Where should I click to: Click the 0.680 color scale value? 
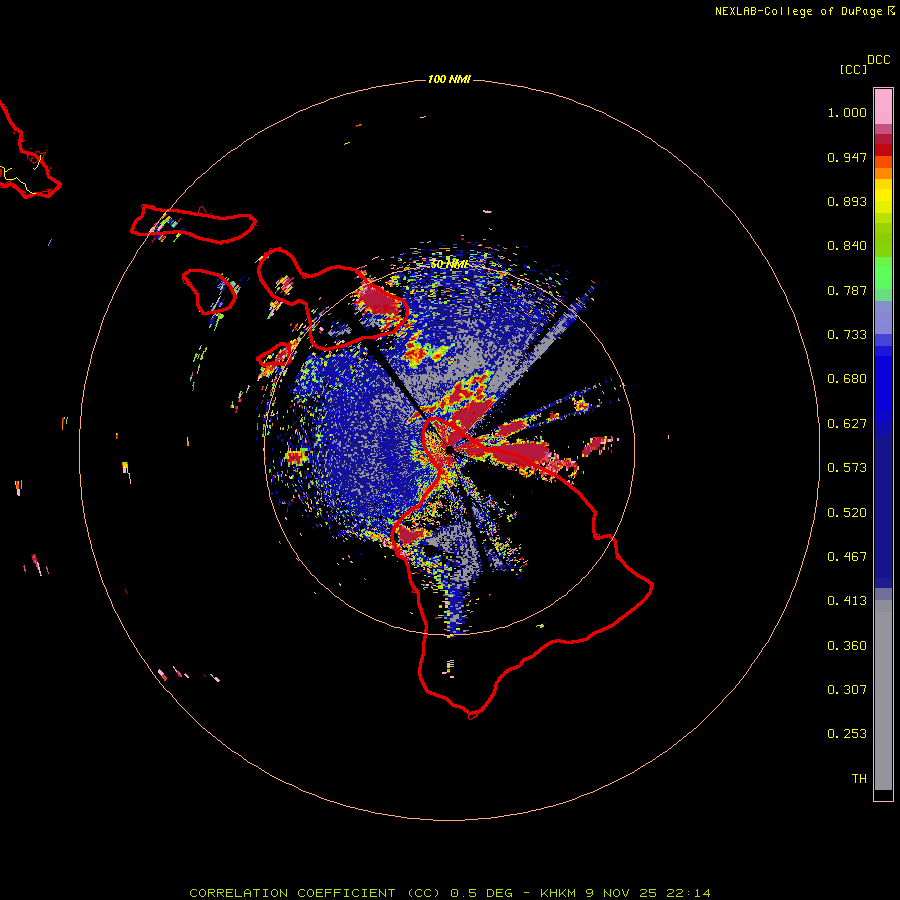847,379
